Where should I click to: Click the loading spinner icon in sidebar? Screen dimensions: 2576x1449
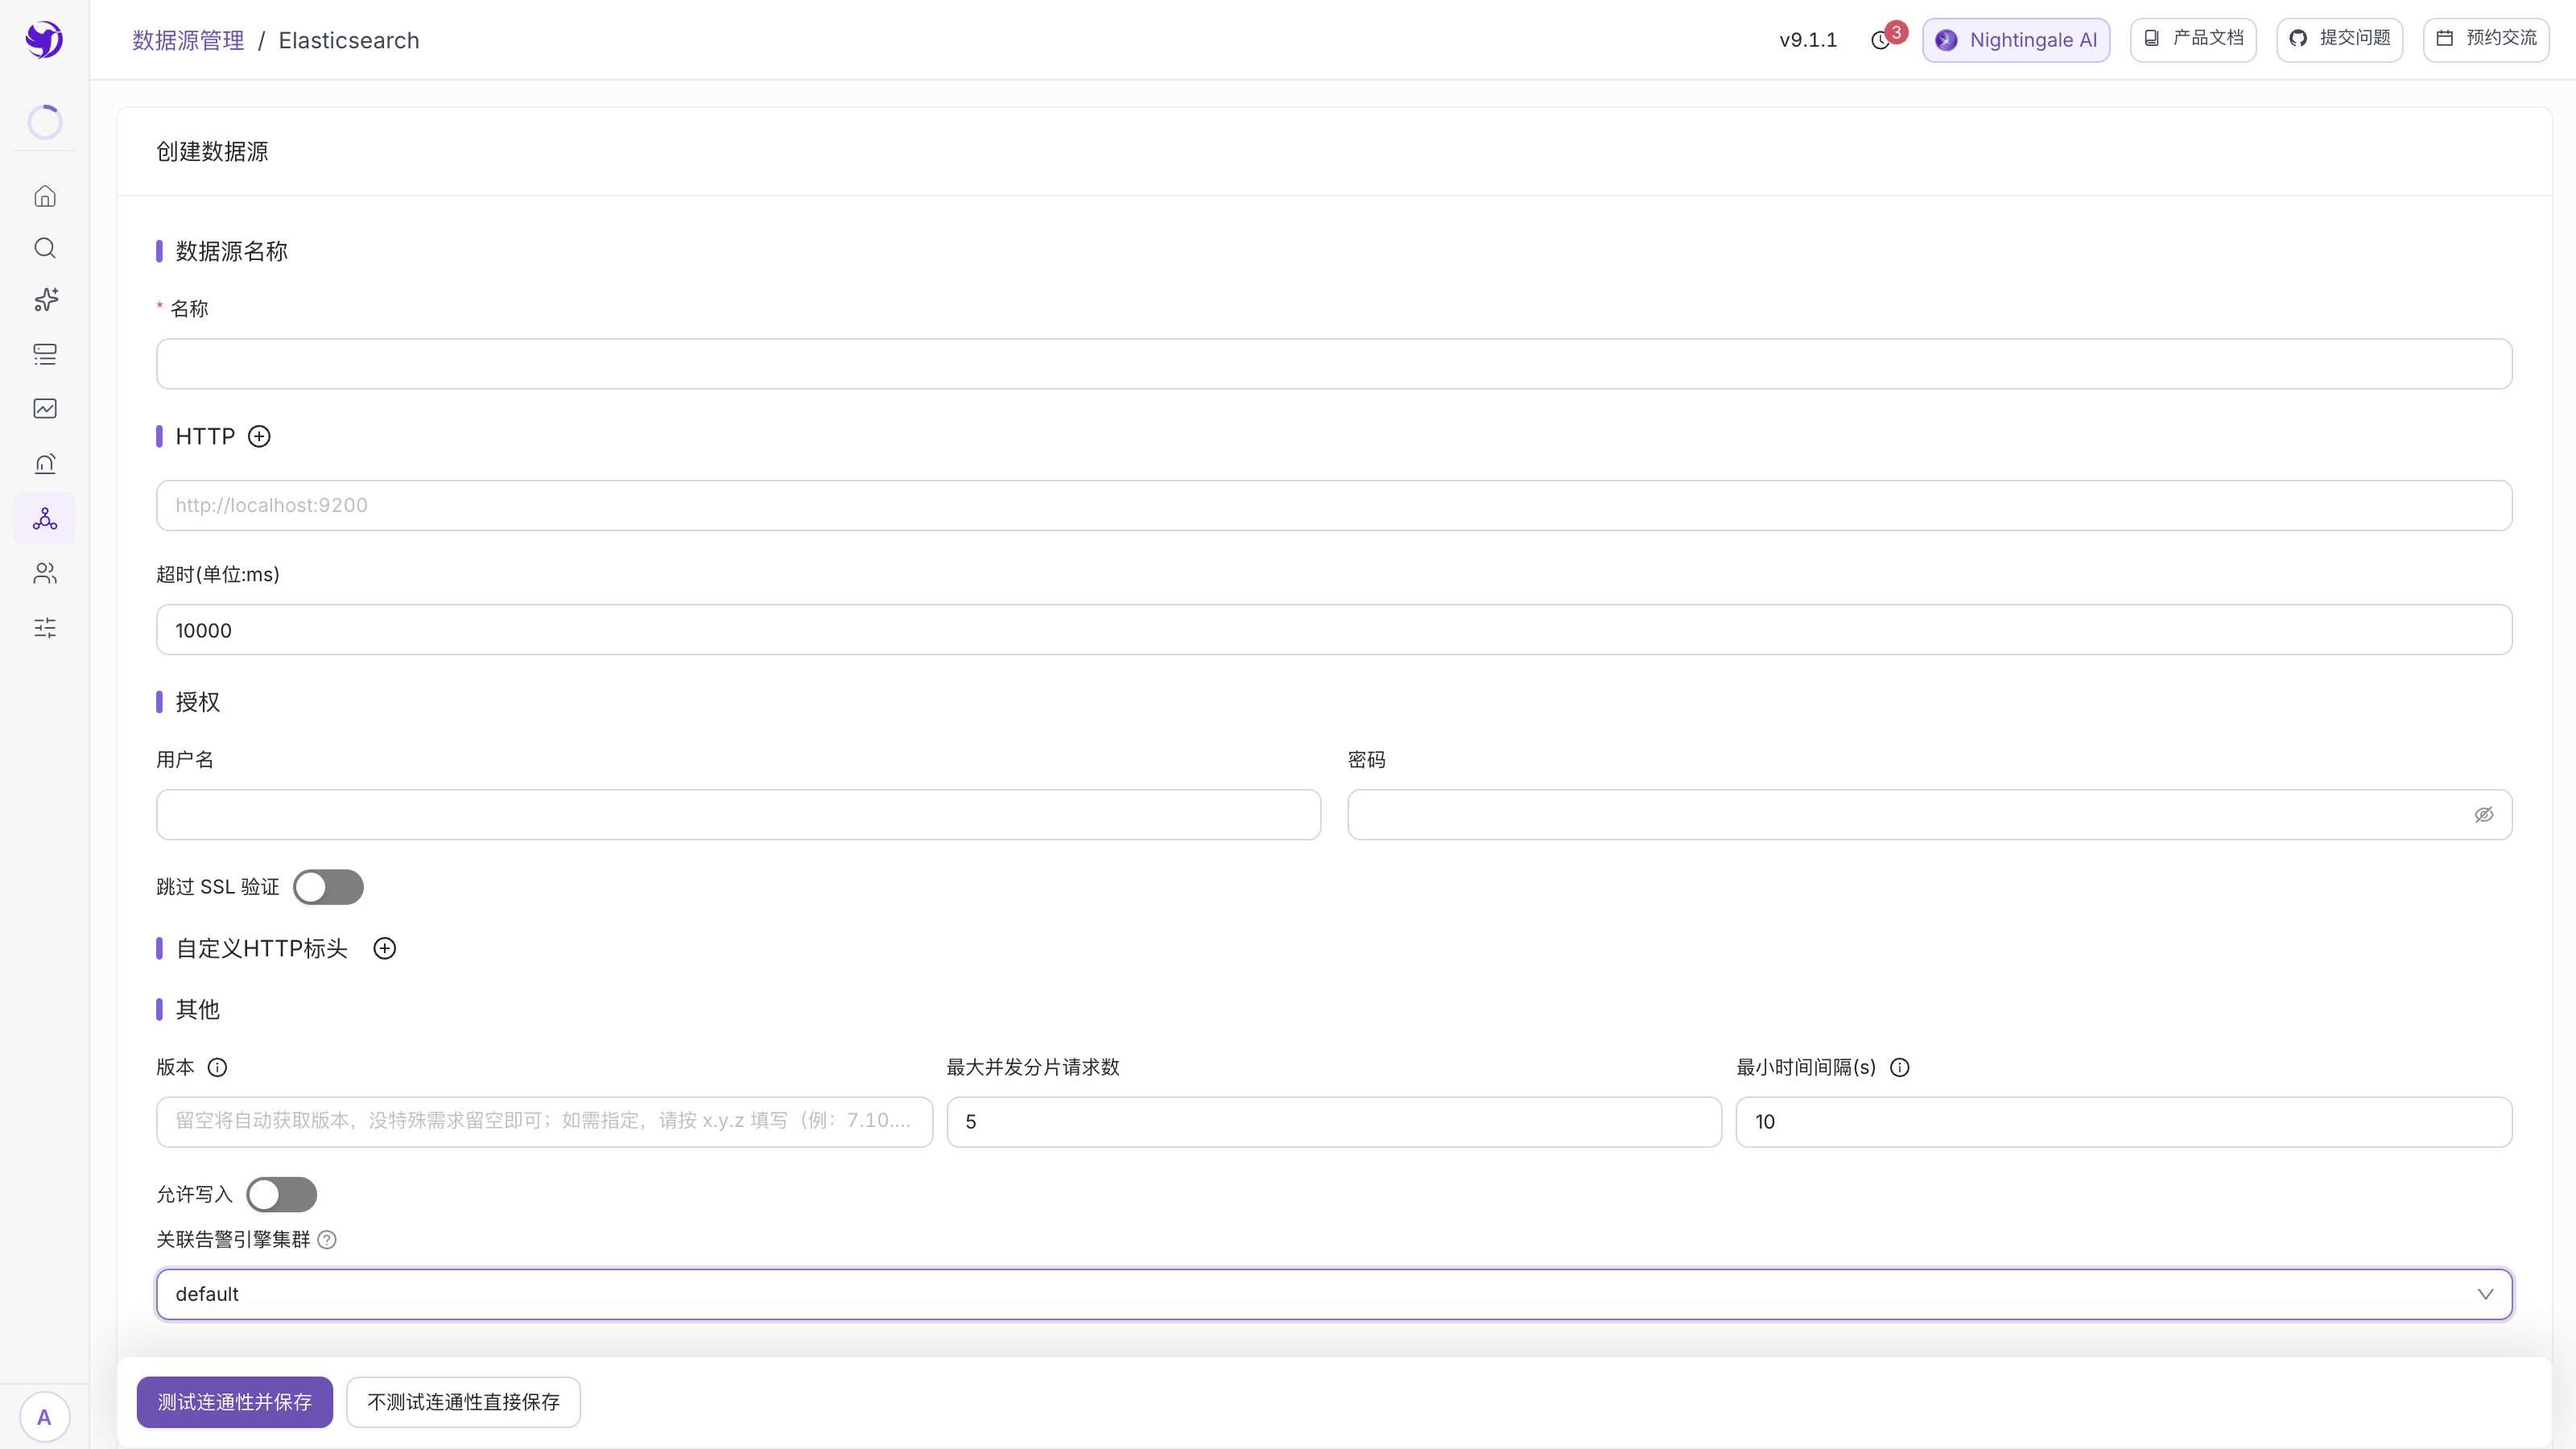45,122
